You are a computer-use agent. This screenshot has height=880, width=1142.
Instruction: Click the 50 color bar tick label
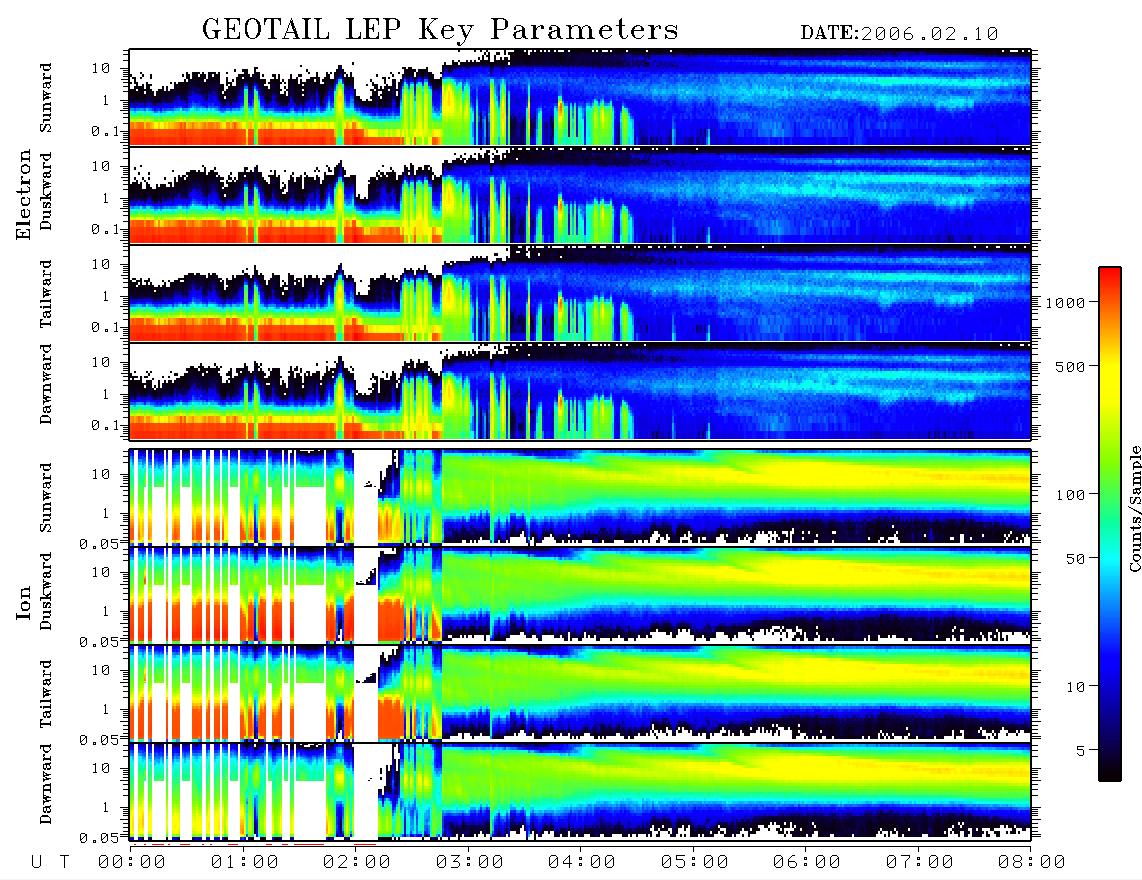[1075, 559]
